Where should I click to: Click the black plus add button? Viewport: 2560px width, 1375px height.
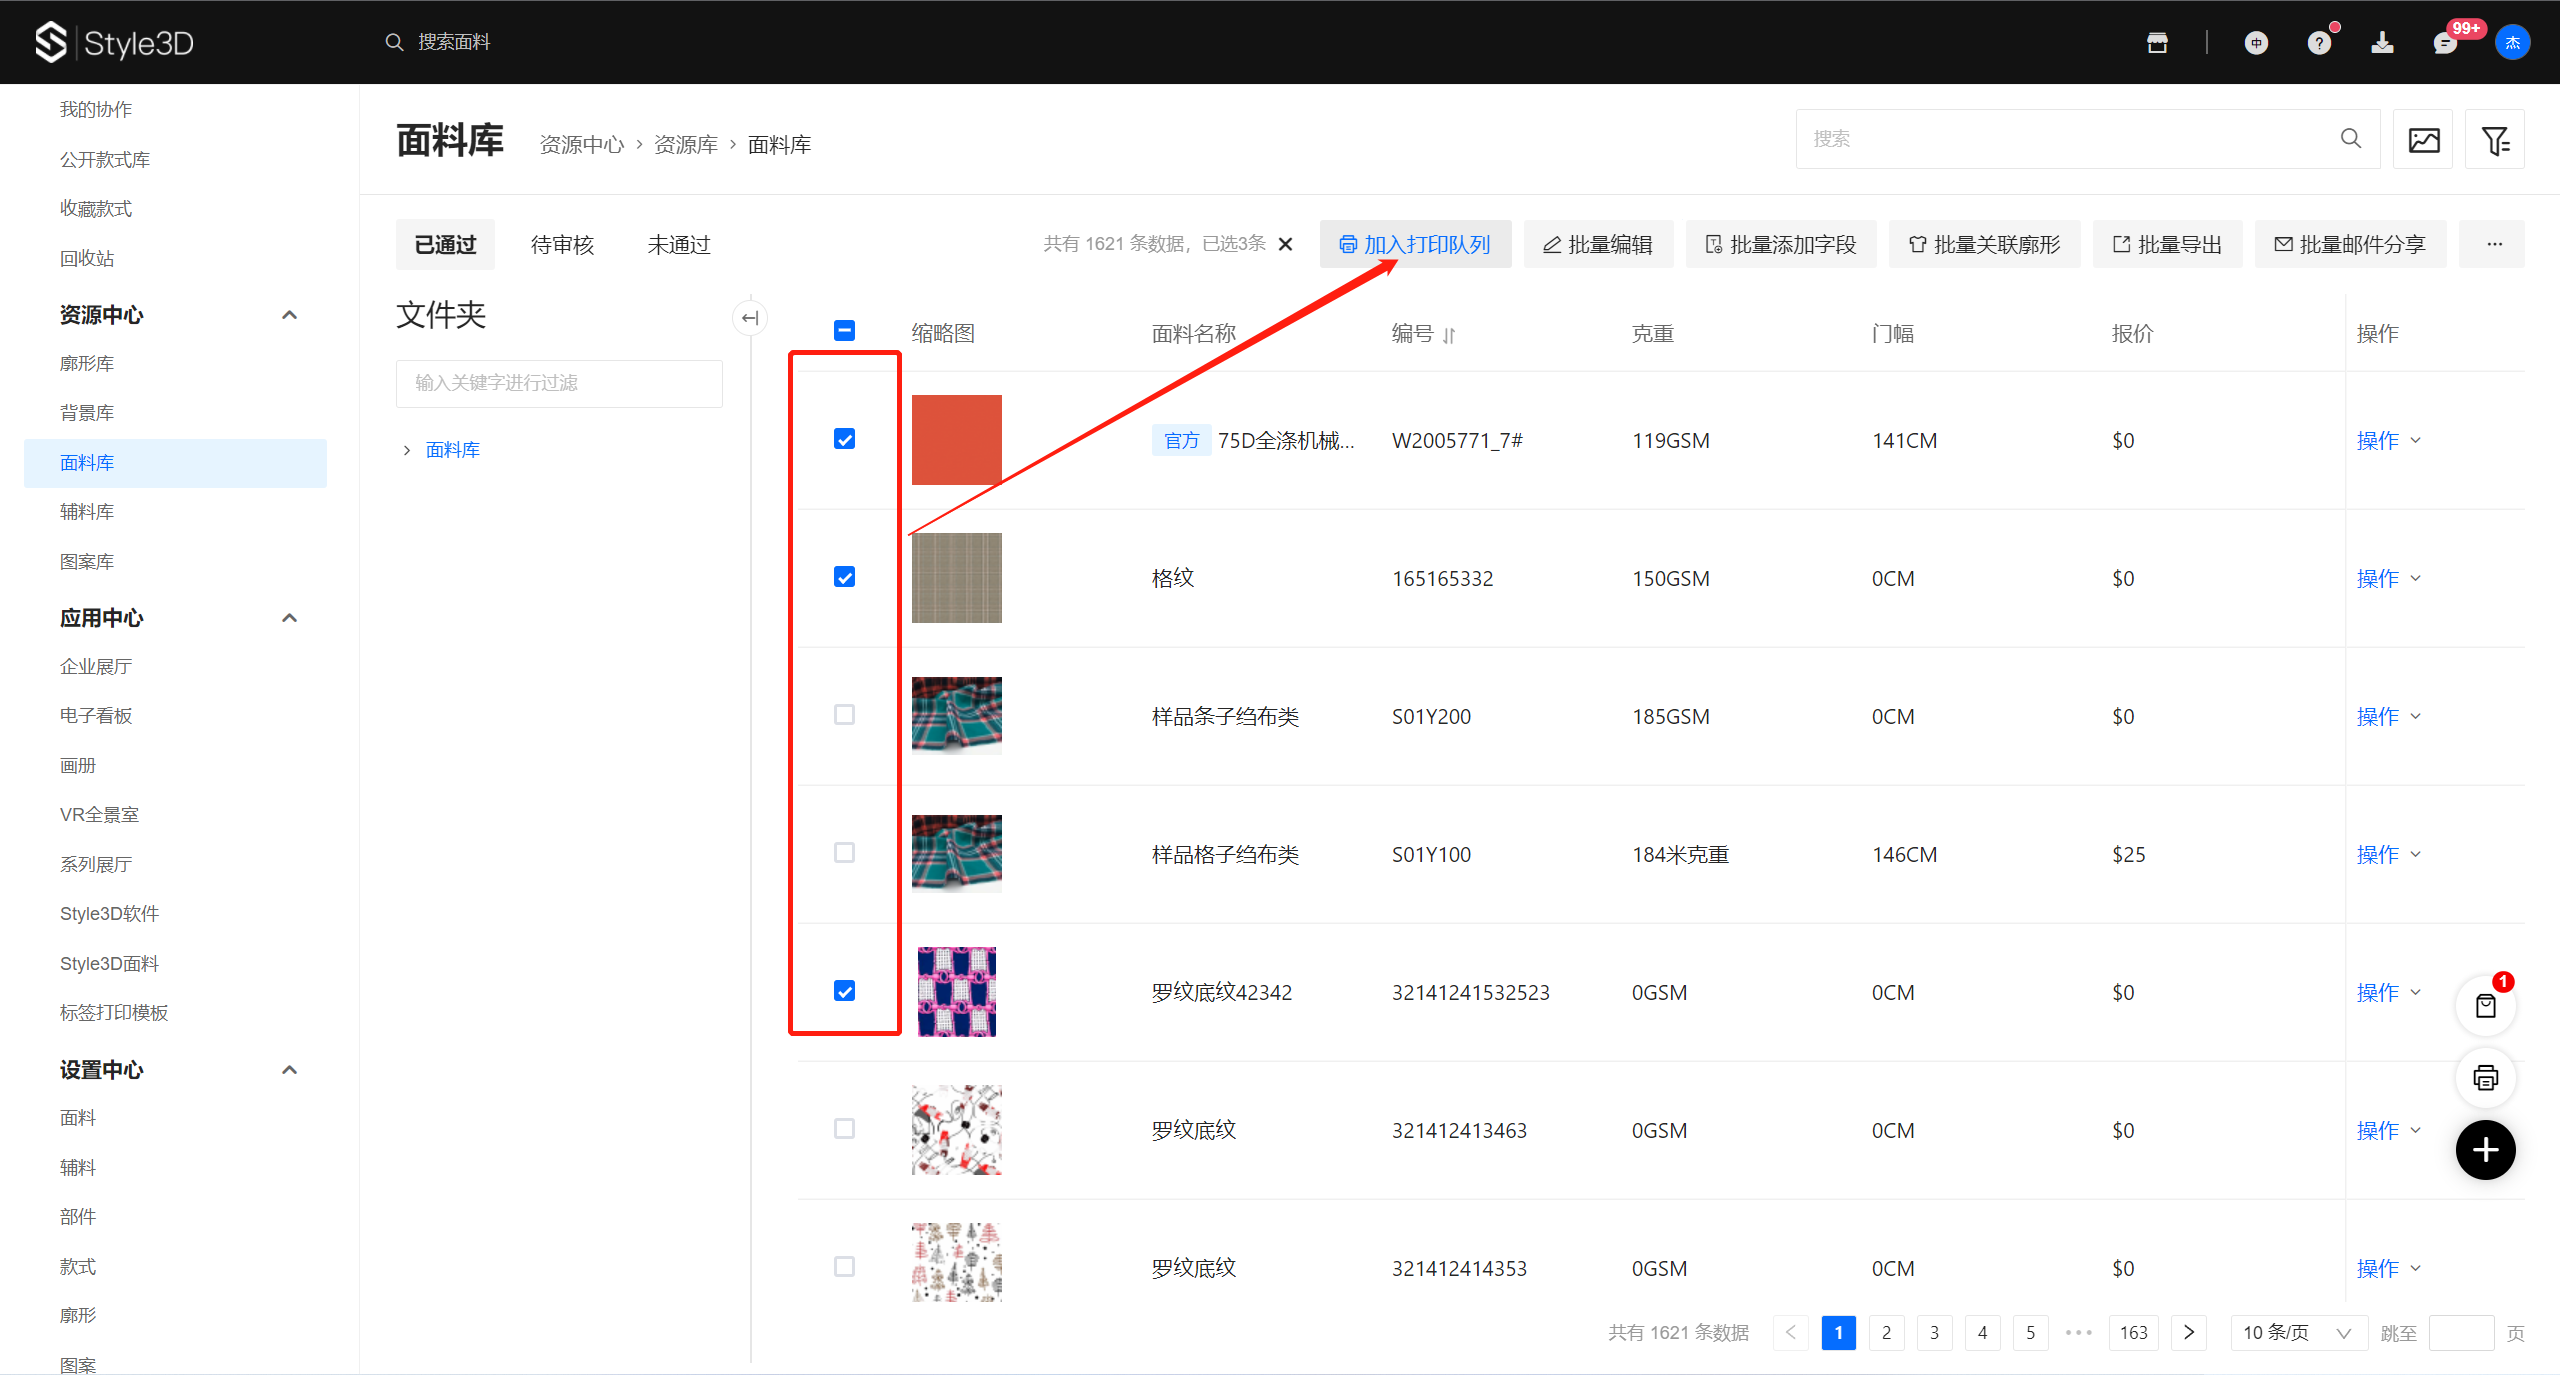pos(2485,1150)
